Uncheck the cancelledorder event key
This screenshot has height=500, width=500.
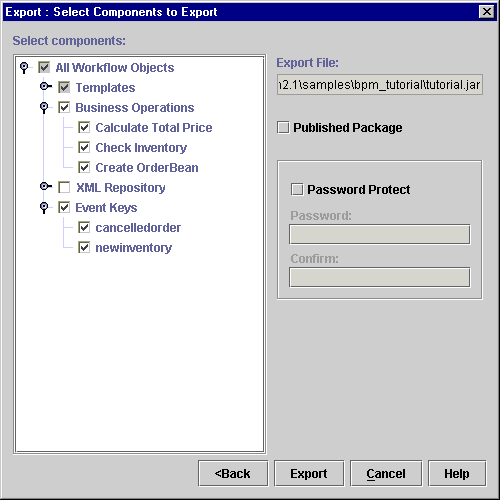(x=84, y=227)
